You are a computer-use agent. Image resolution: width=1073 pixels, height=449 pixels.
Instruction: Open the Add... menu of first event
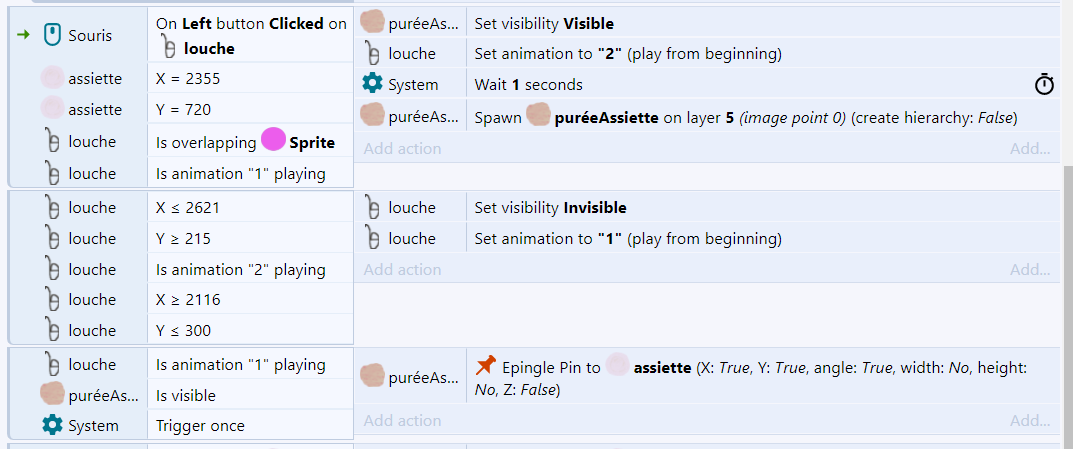pyautogui.click(x=1030, y=149)
